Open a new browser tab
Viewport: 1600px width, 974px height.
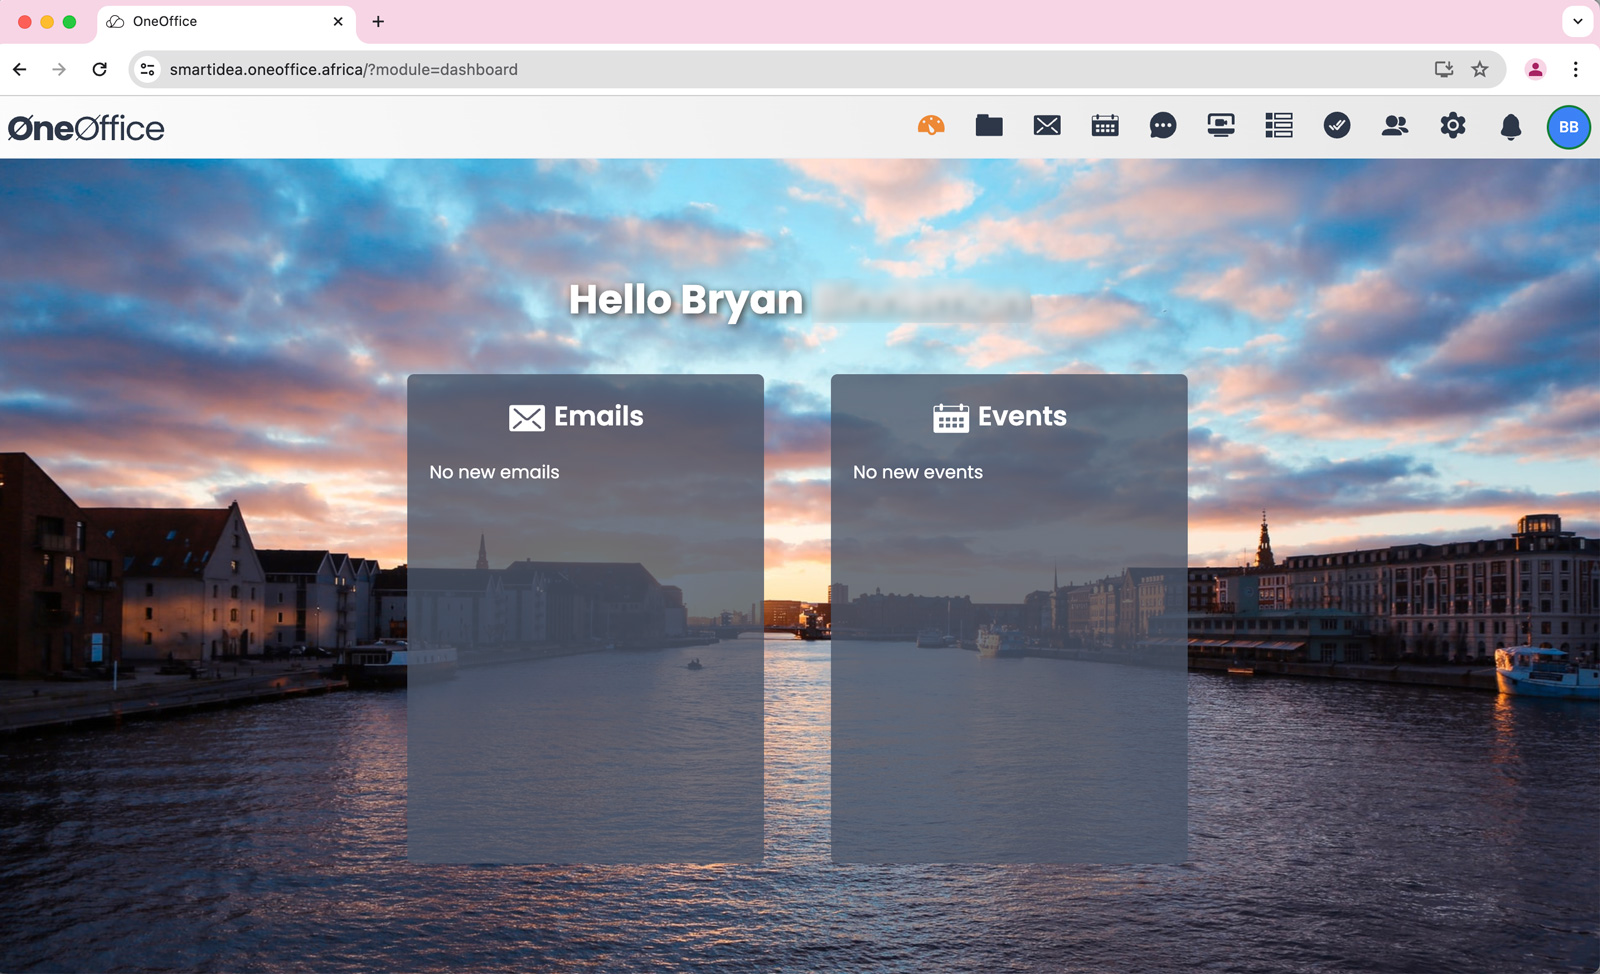click(x=378, y=22)
